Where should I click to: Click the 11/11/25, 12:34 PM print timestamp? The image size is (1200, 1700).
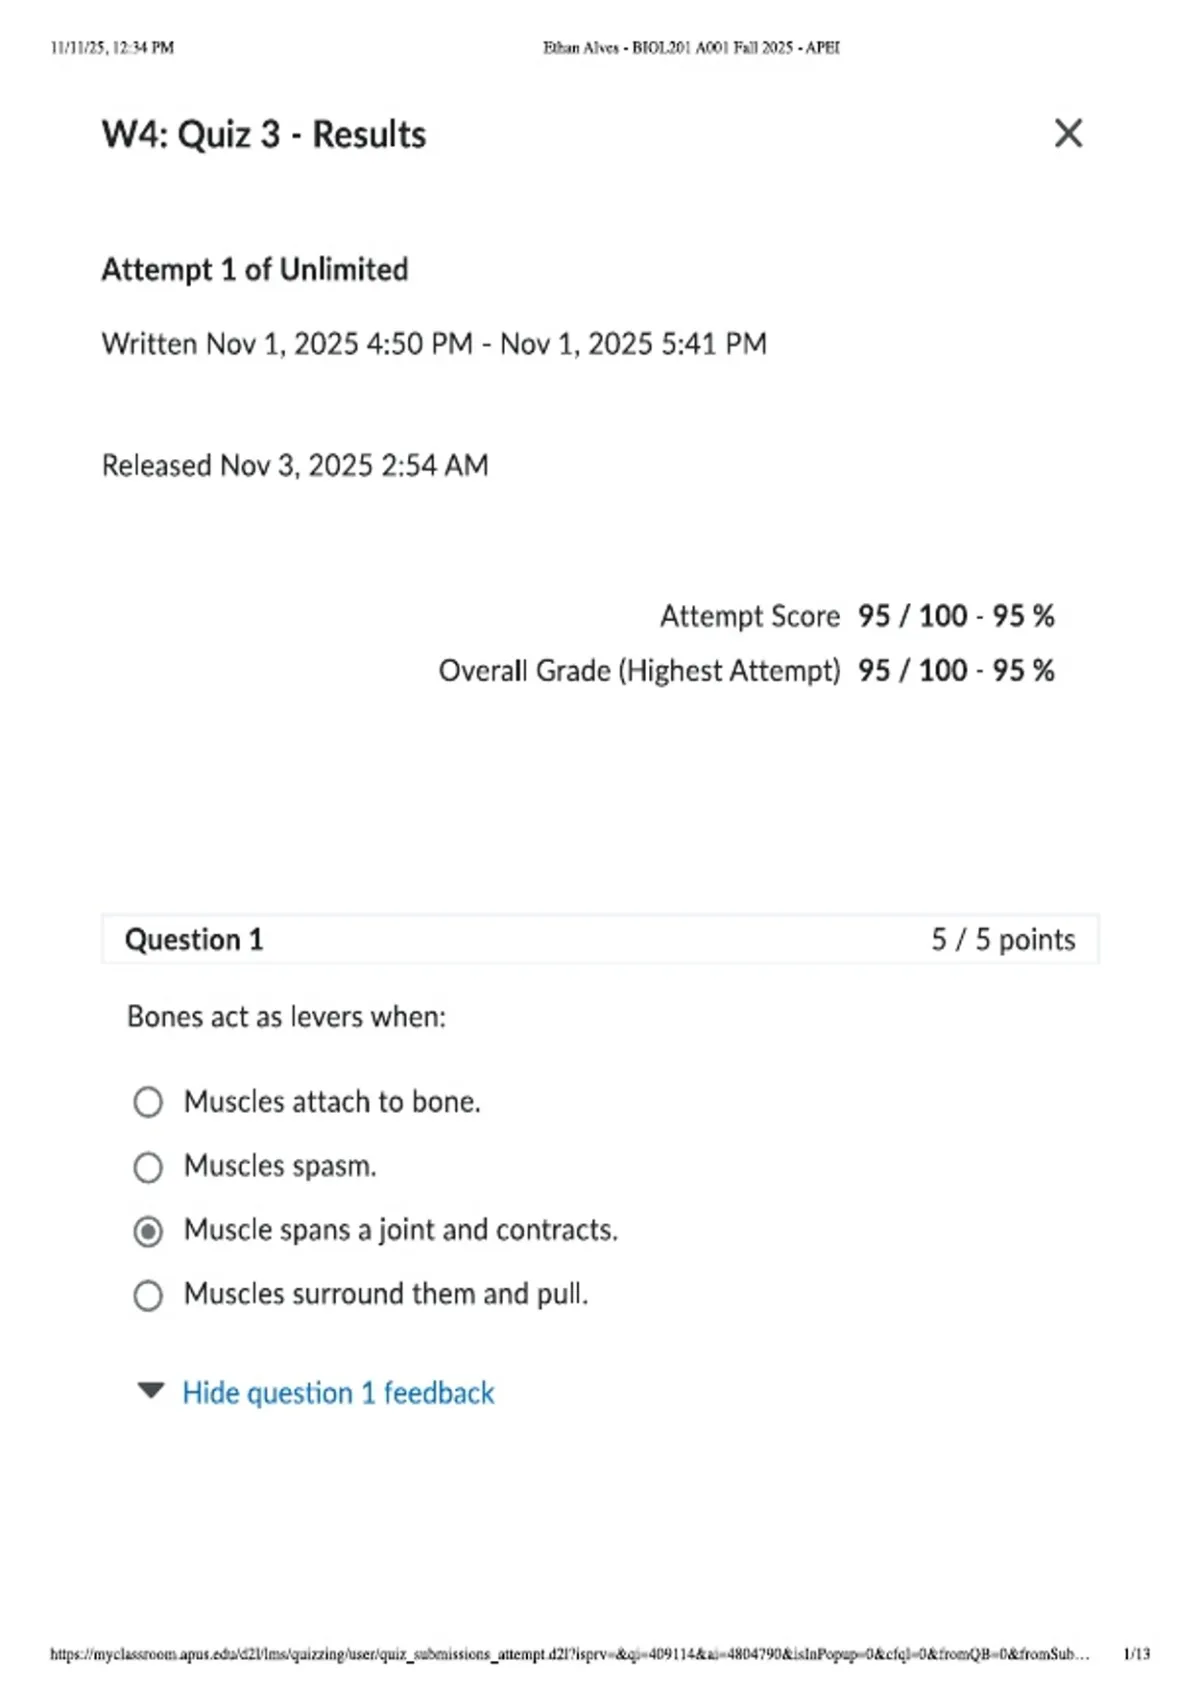[x=112, y=47]
